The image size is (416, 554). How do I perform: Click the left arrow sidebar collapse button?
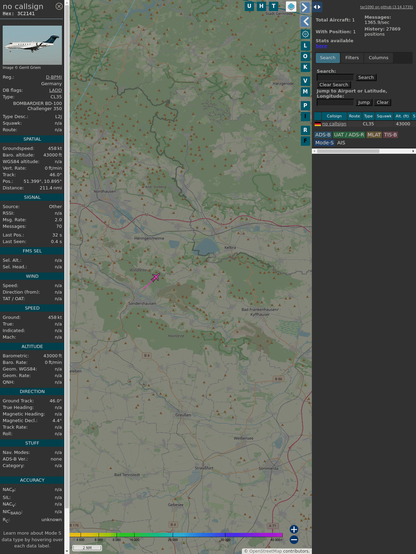(x=305, y=22)
